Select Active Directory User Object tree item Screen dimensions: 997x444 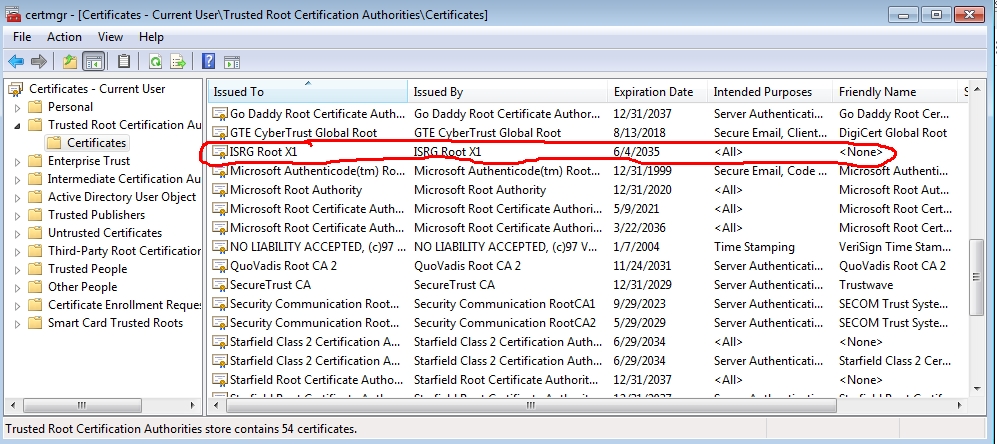point(122,197)
